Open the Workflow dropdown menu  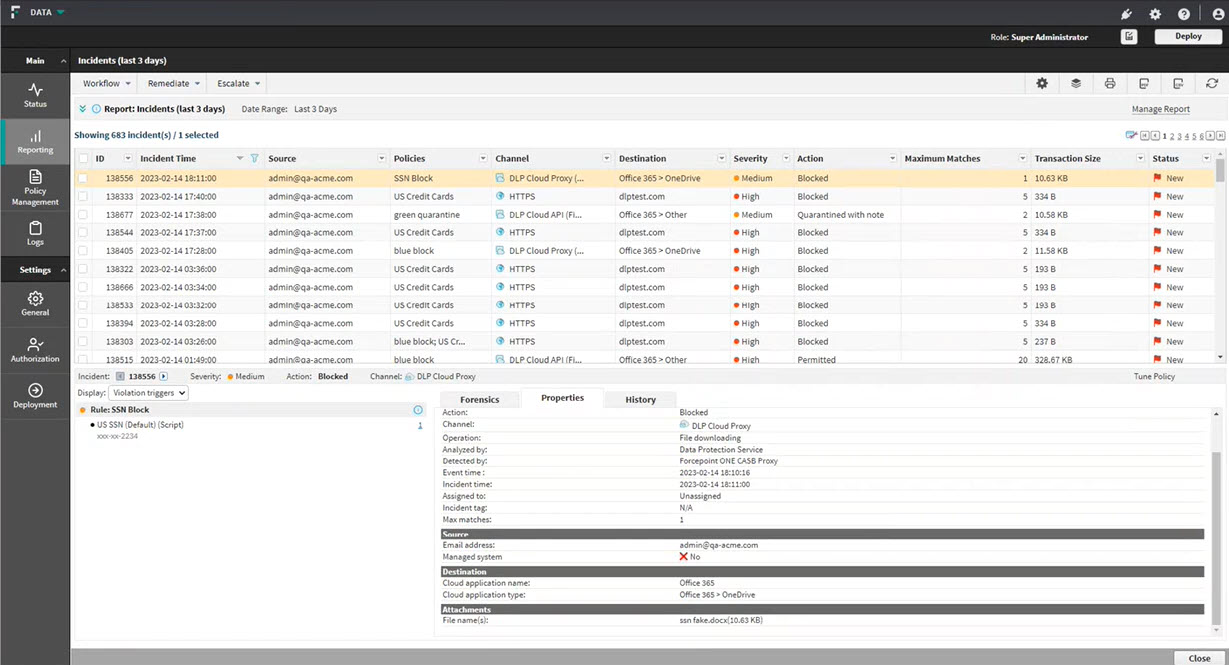tap(105, 84)
